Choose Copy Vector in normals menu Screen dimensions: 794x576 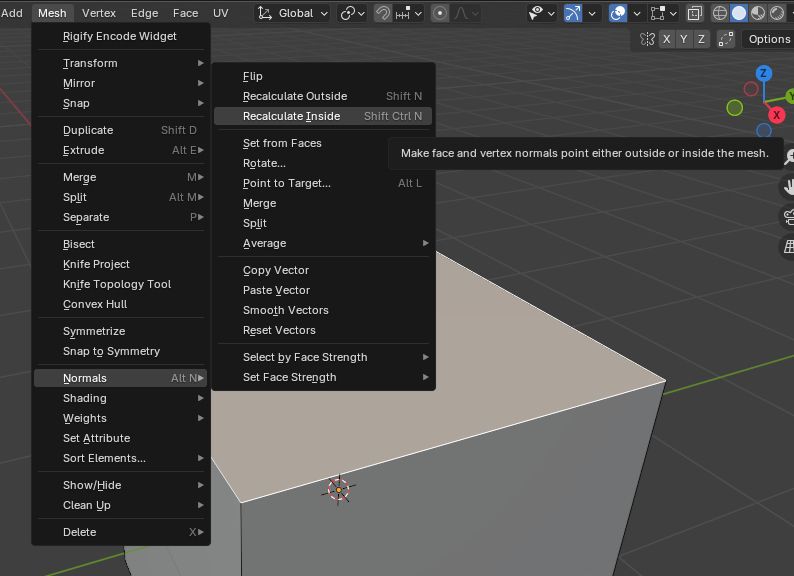(x=323, y=271)
